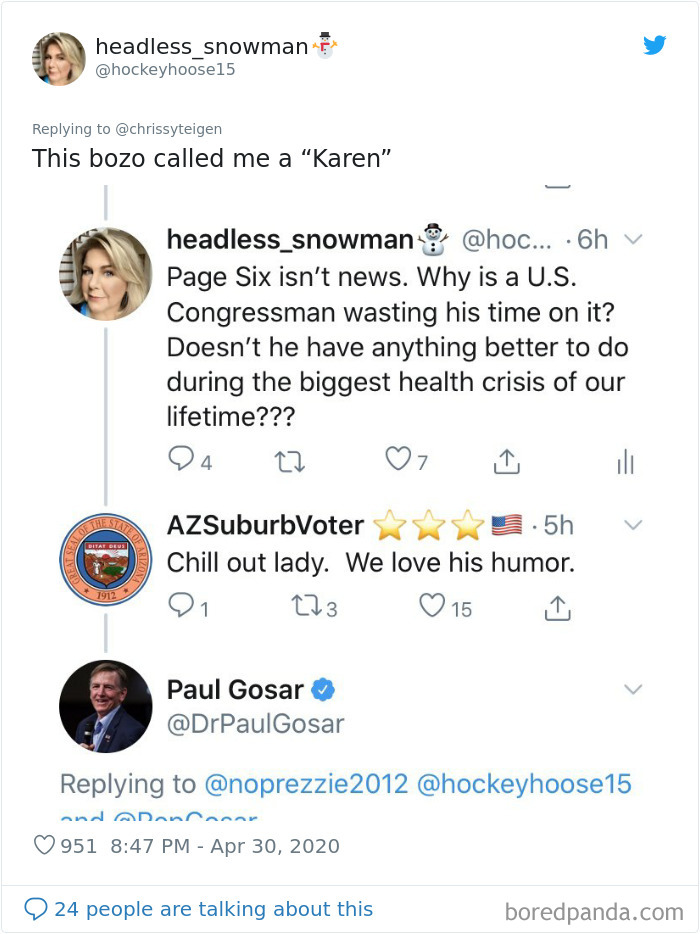Viewport: 700px width, 934px height.
Task: View analytics bars on Page Six tweet
Action: (x=626, y=461)
